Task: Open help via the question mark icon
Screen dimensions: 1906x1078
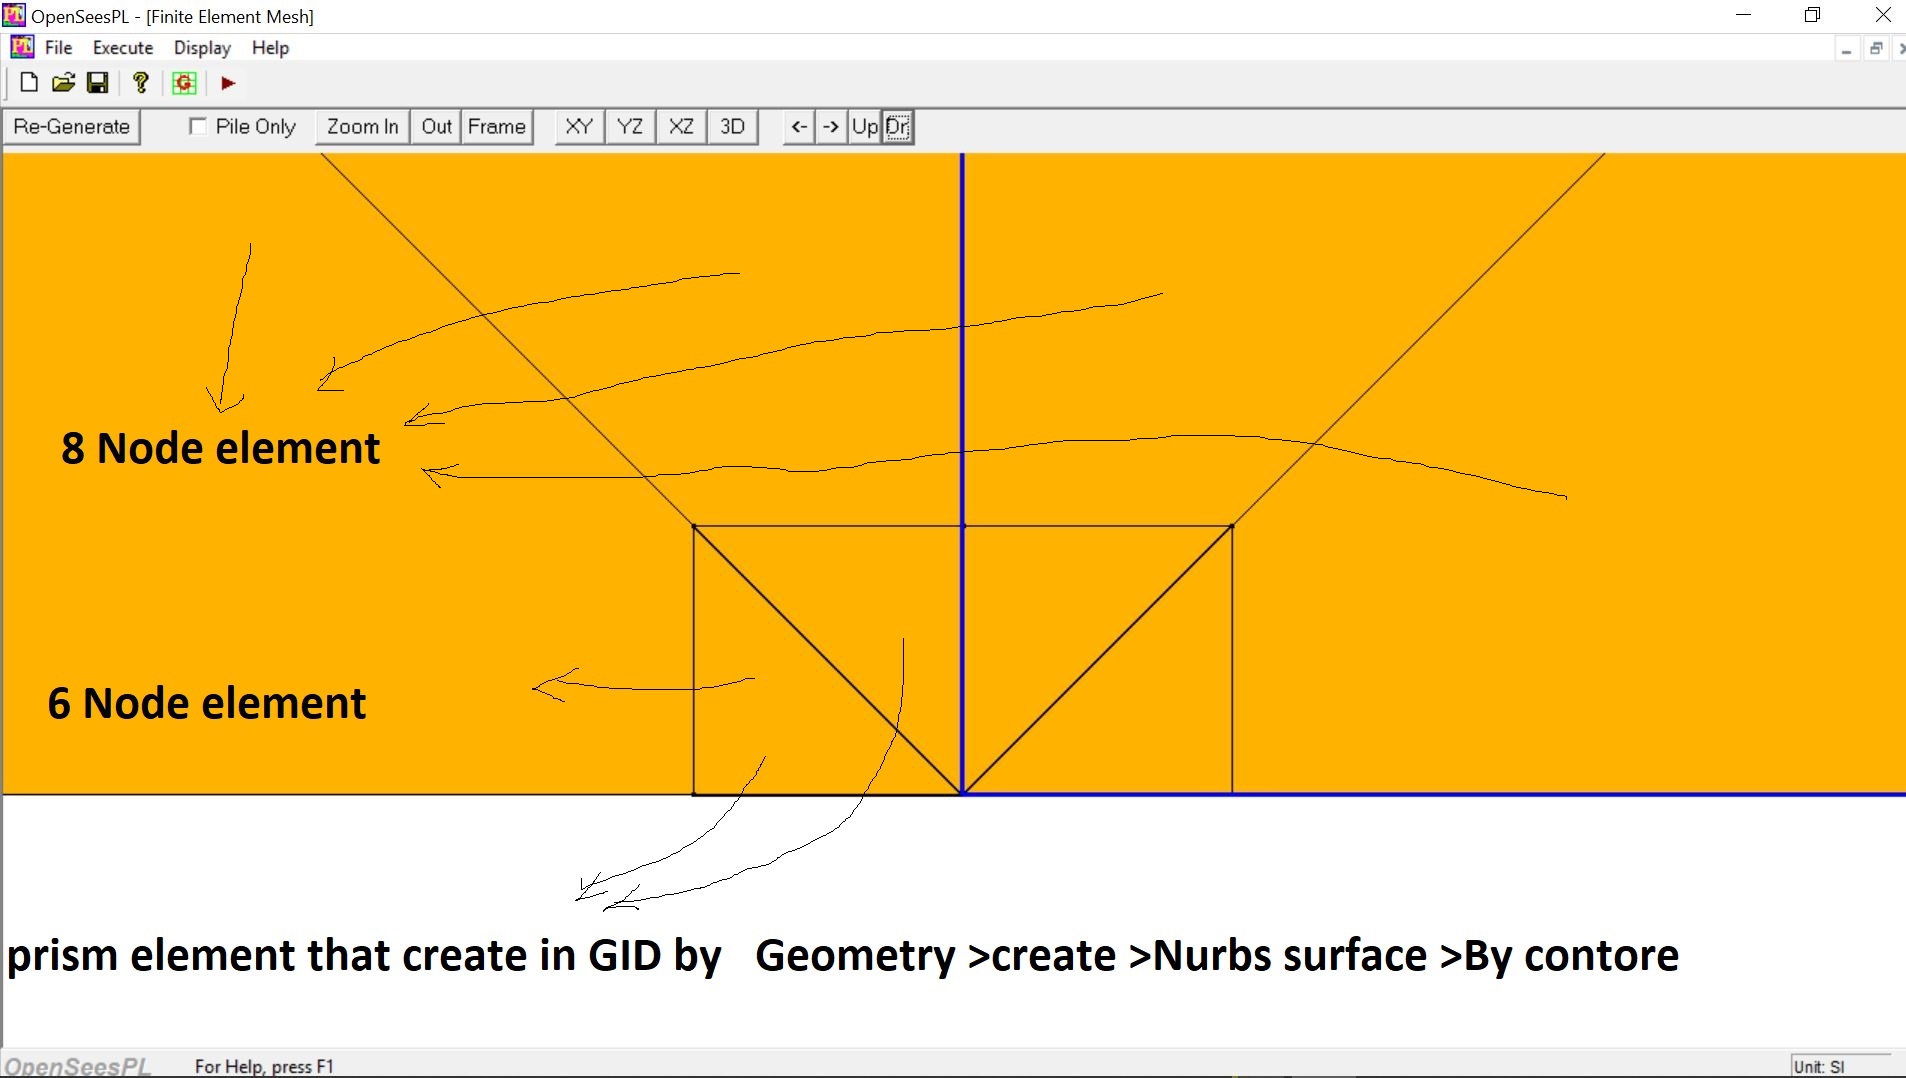Action: pos(141,83)
